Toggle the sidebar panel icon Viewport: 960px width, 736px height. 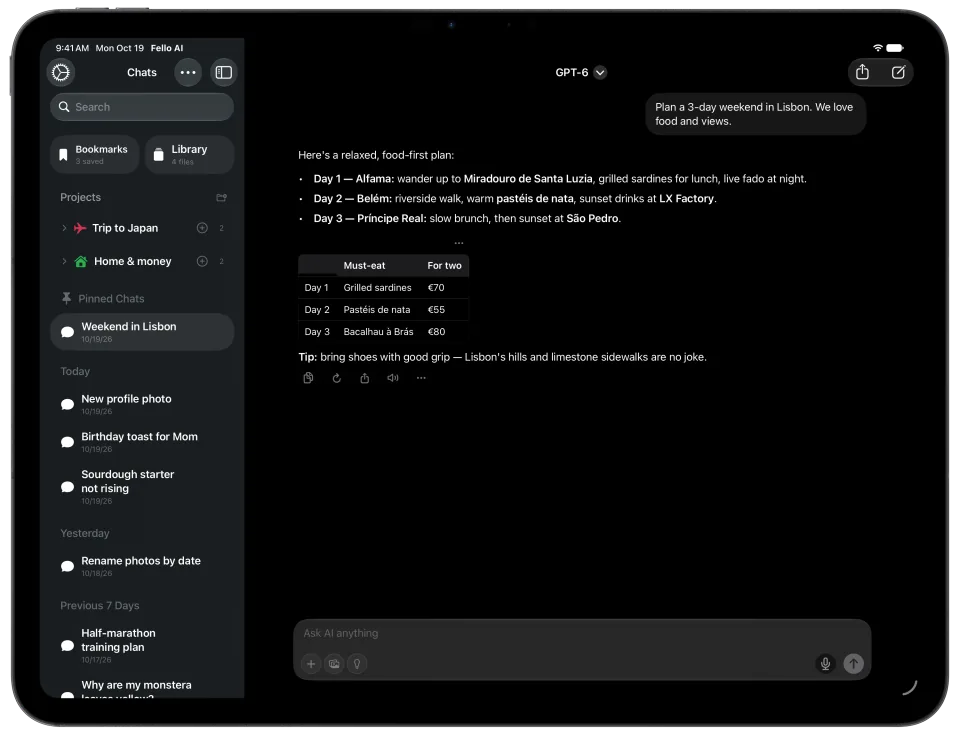tap(223, 72)
